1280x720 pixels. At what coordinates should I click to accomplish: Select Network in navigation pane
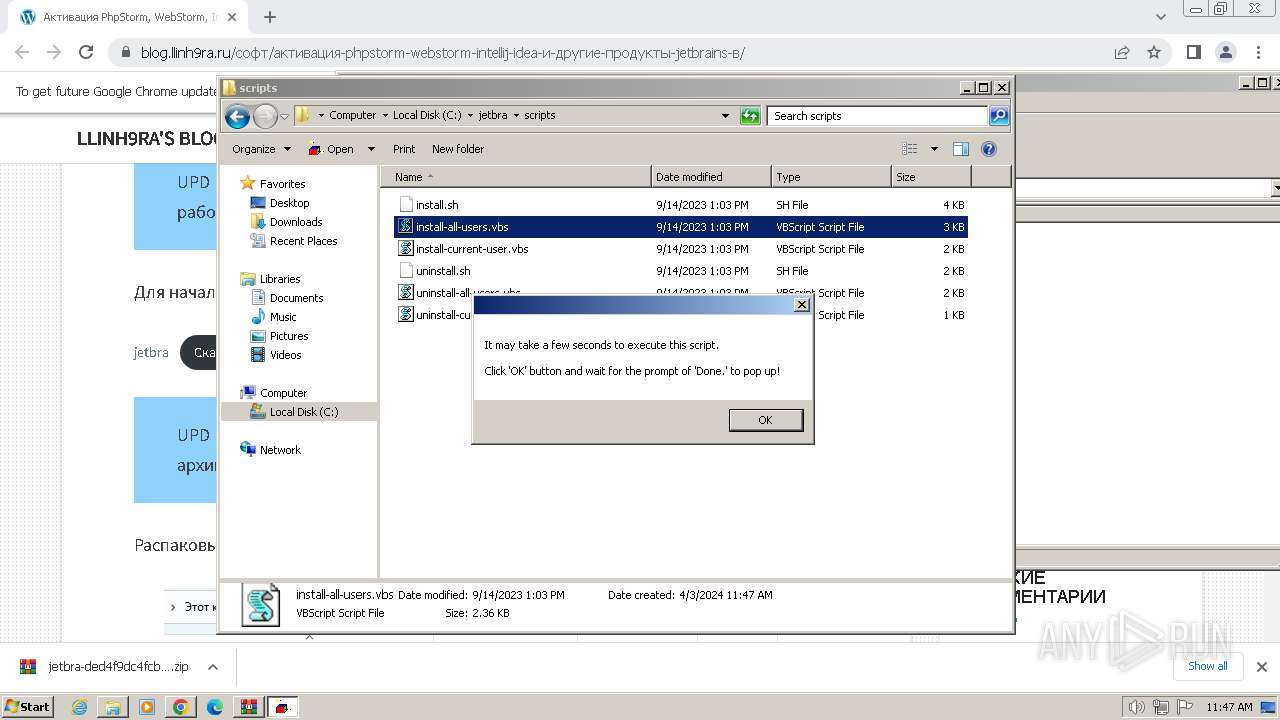coord(280,450)
